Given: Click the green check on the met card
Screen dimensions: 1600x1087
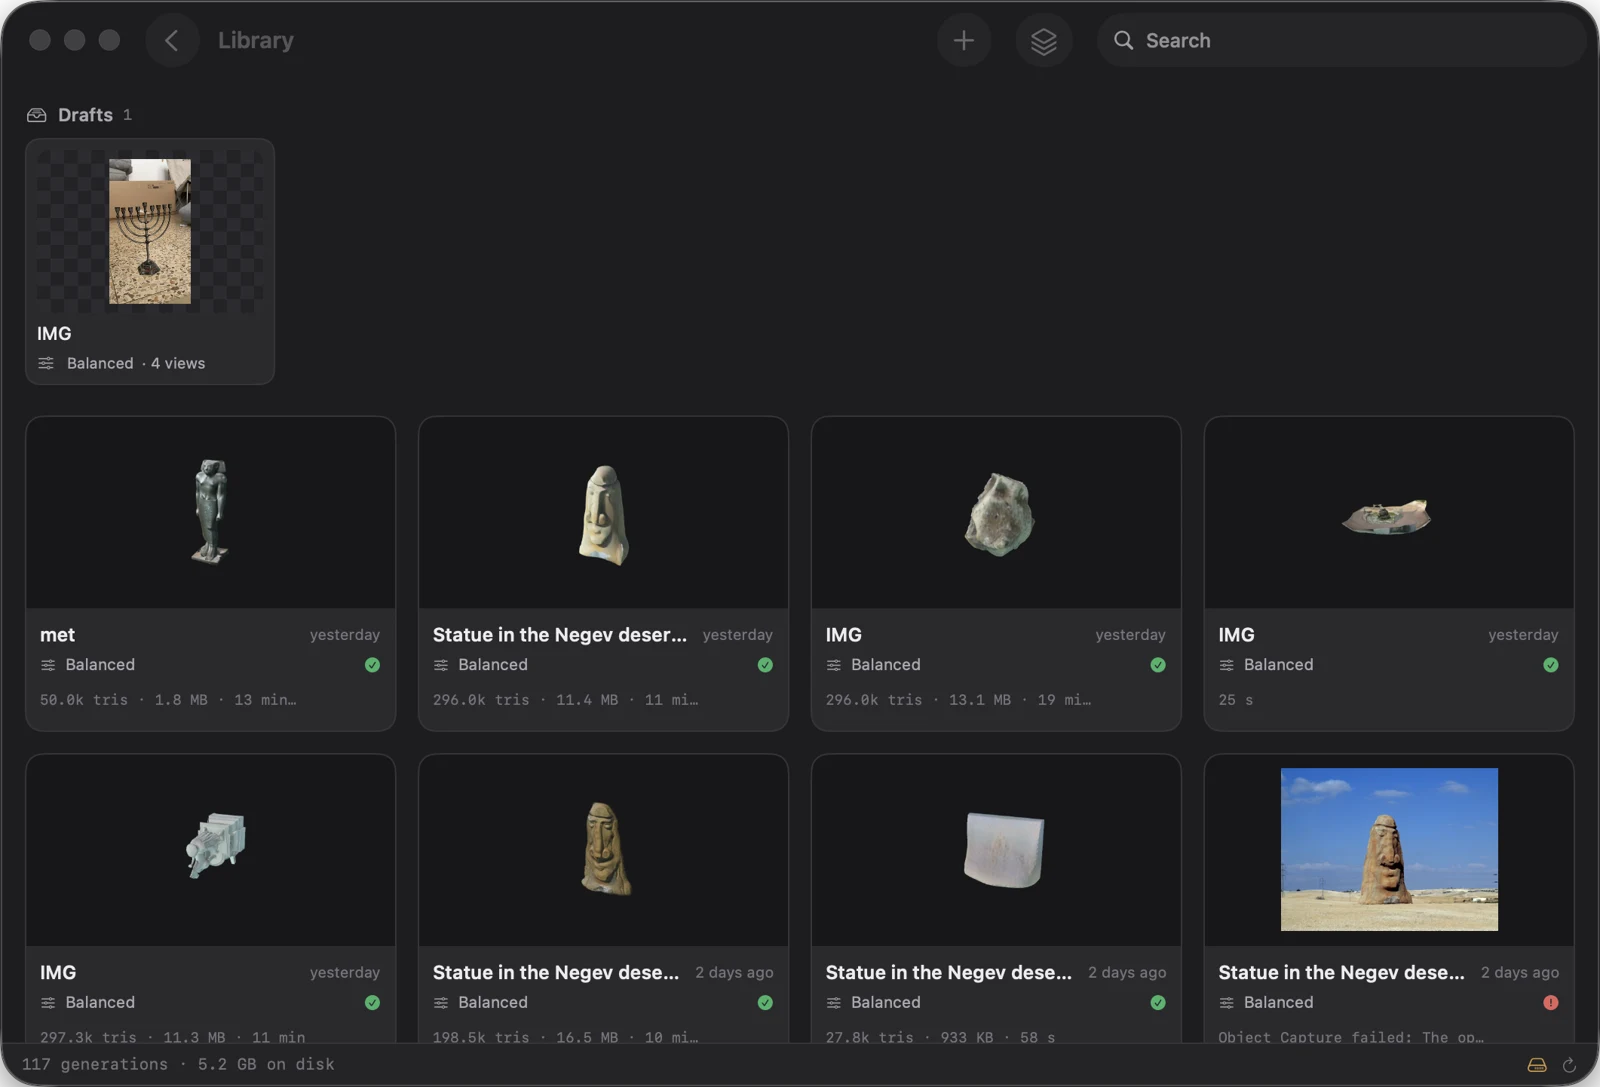Looking at the screenshot, I should 372,665.
